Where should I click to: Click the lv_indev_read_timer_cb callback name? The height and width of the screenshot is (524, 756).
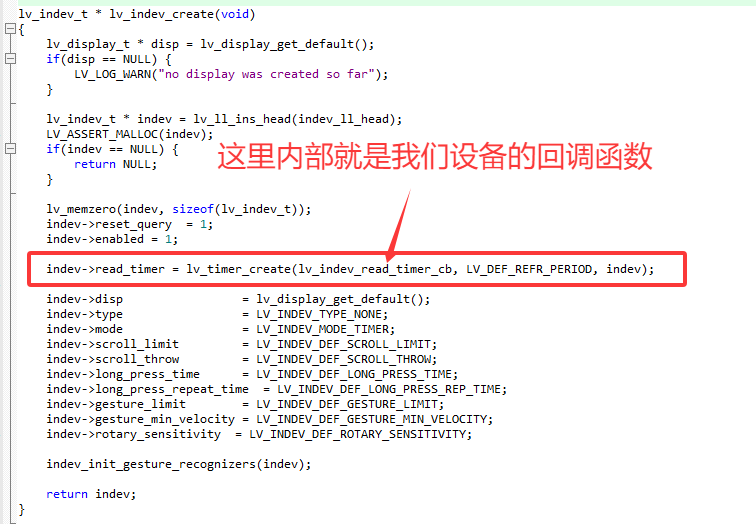[x=375, y=269]
